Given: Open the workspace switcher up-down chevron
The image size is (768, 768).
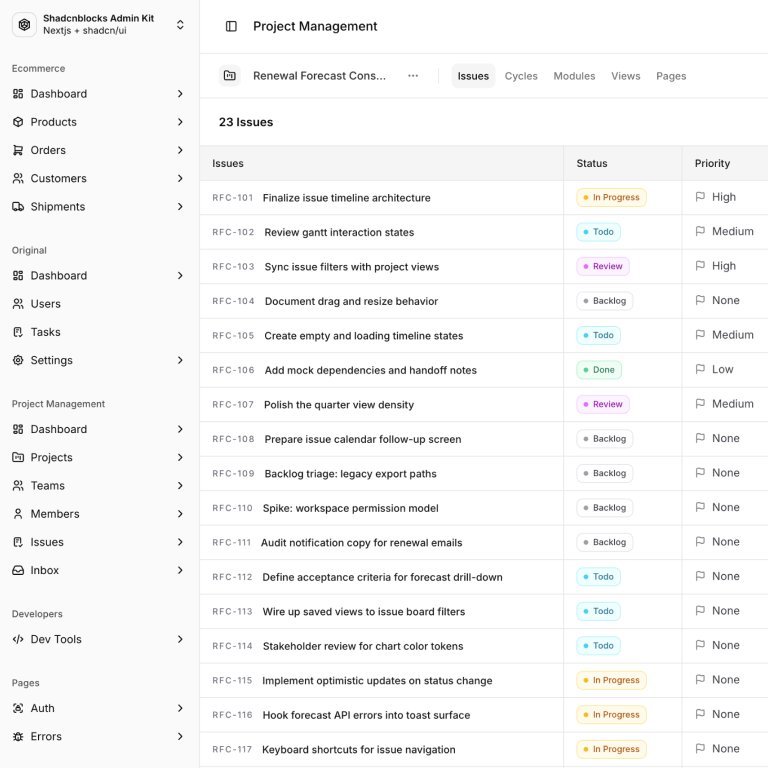Looking at the screenshot, I should tap(180, 24).
